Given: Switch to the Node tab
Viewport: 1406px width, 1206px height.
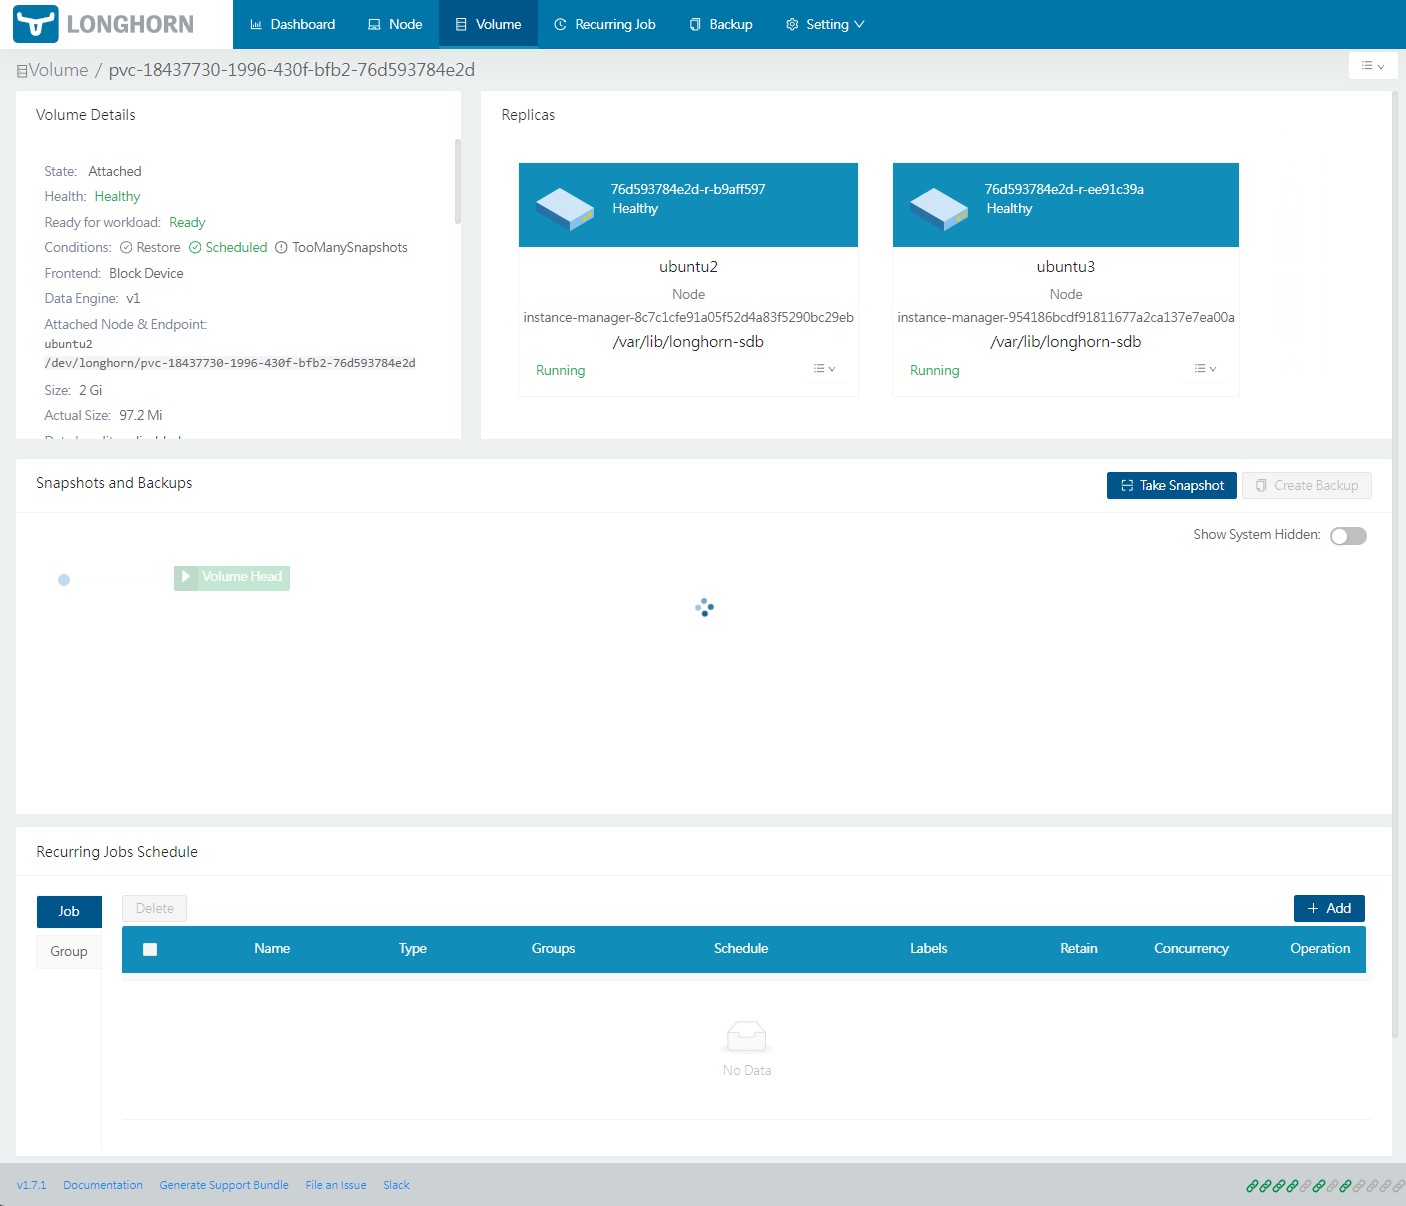Looking at the screenshot, I should [x=395, y=23].
